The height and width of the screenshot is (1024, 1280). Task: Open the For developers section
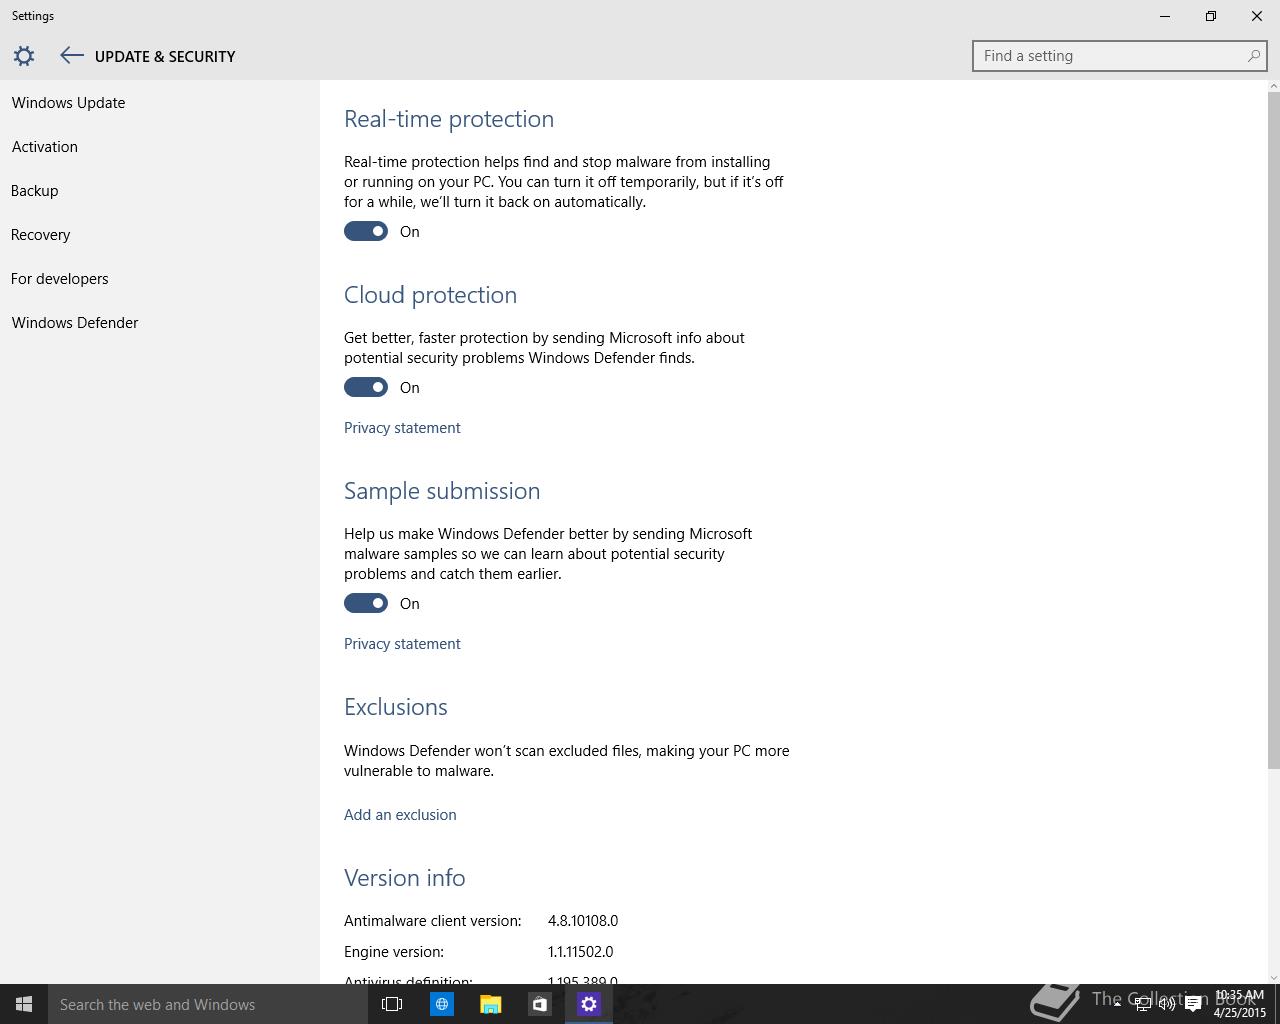pos(60,278)
